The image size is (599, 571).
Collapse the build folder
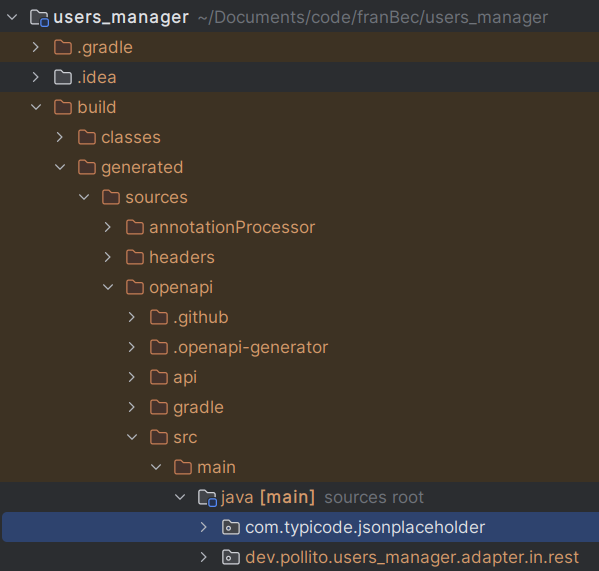(x=36, y=107)
